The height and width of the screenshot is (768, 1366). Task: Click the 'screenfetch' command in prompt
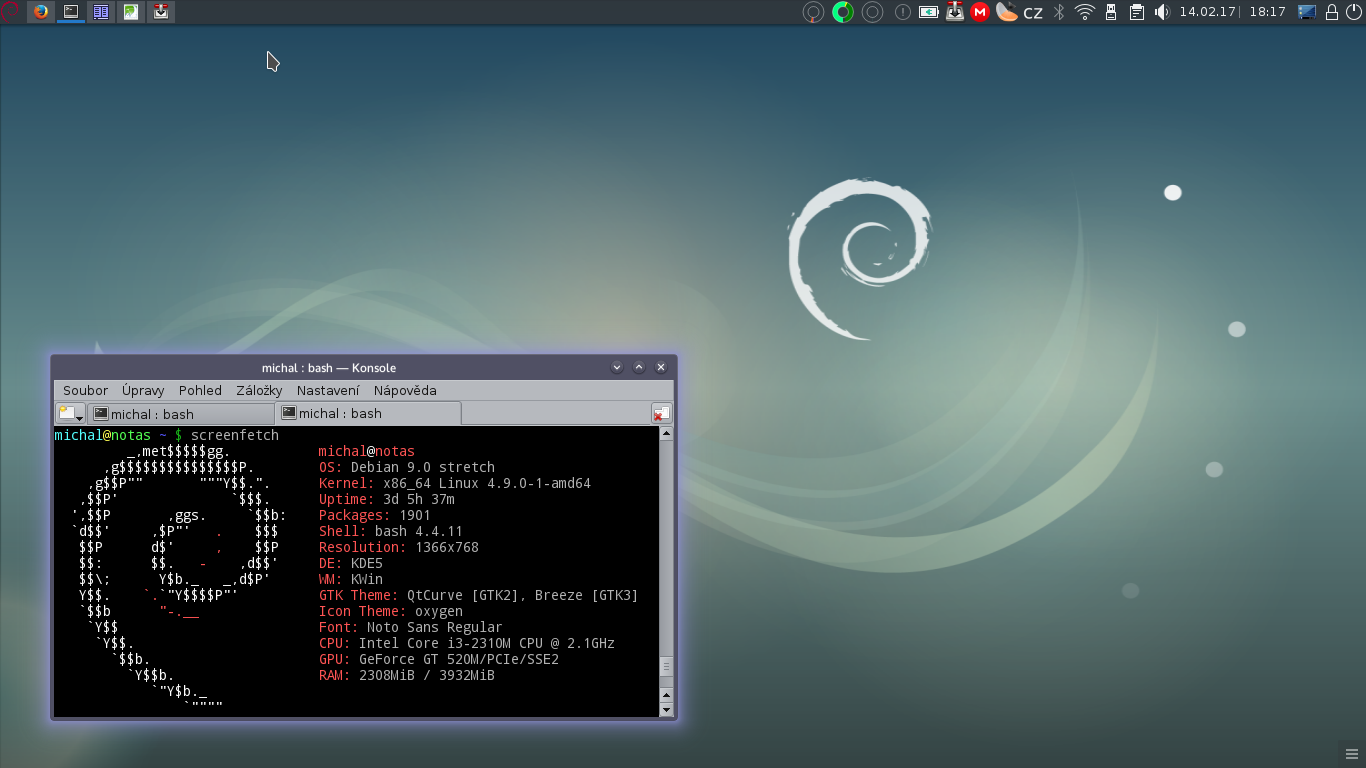pos(235,435)
